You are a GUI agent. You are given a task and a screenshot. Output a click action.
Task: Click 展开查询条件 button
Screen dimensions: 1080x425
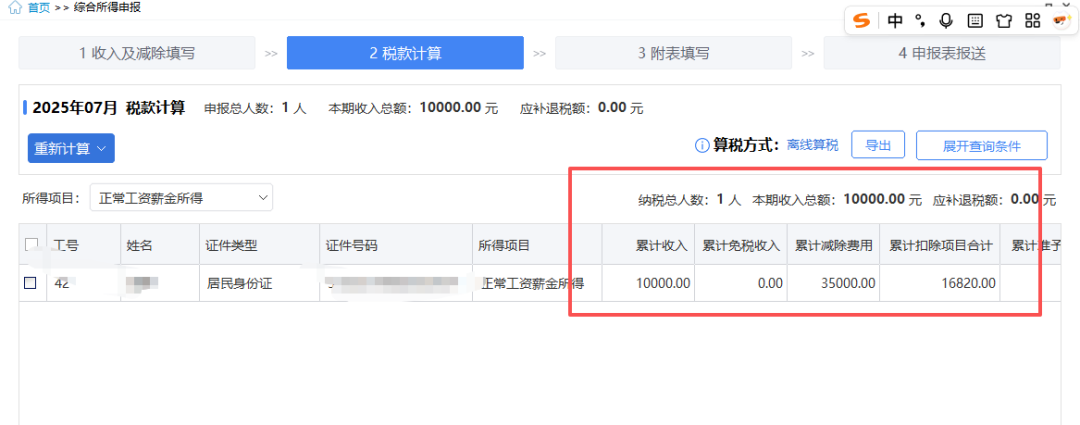click(x=981, y=146)
